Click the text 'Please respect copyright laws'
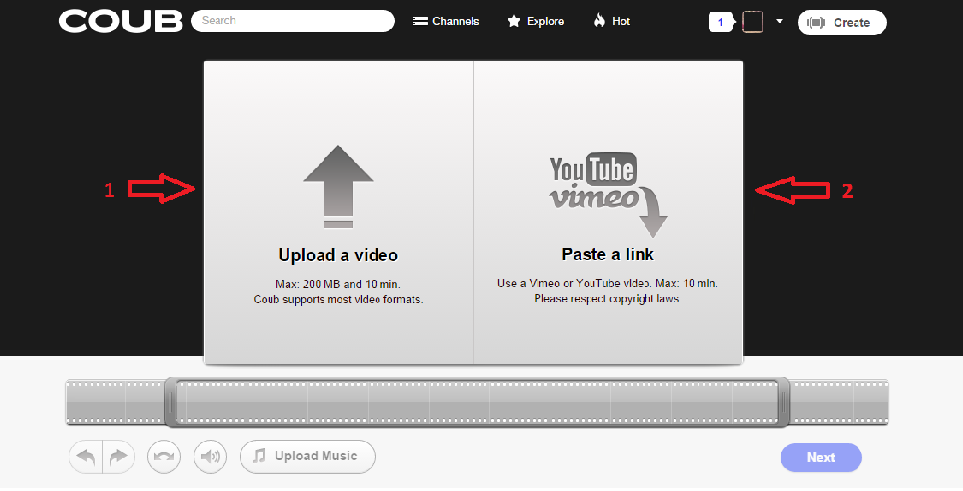Image resolution: width=963 pixels, height=491 pixels. click(x=607, y=299)
